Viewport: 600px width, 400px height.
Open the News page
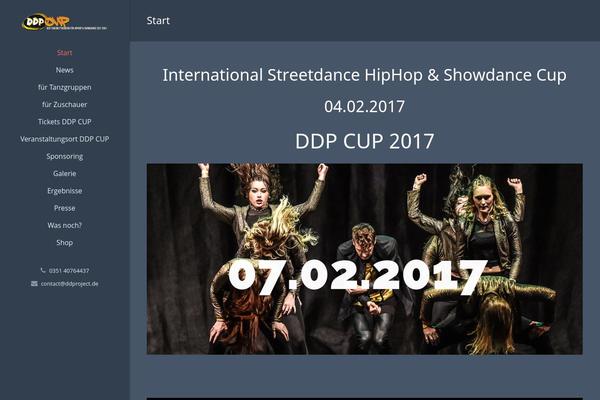64,70
